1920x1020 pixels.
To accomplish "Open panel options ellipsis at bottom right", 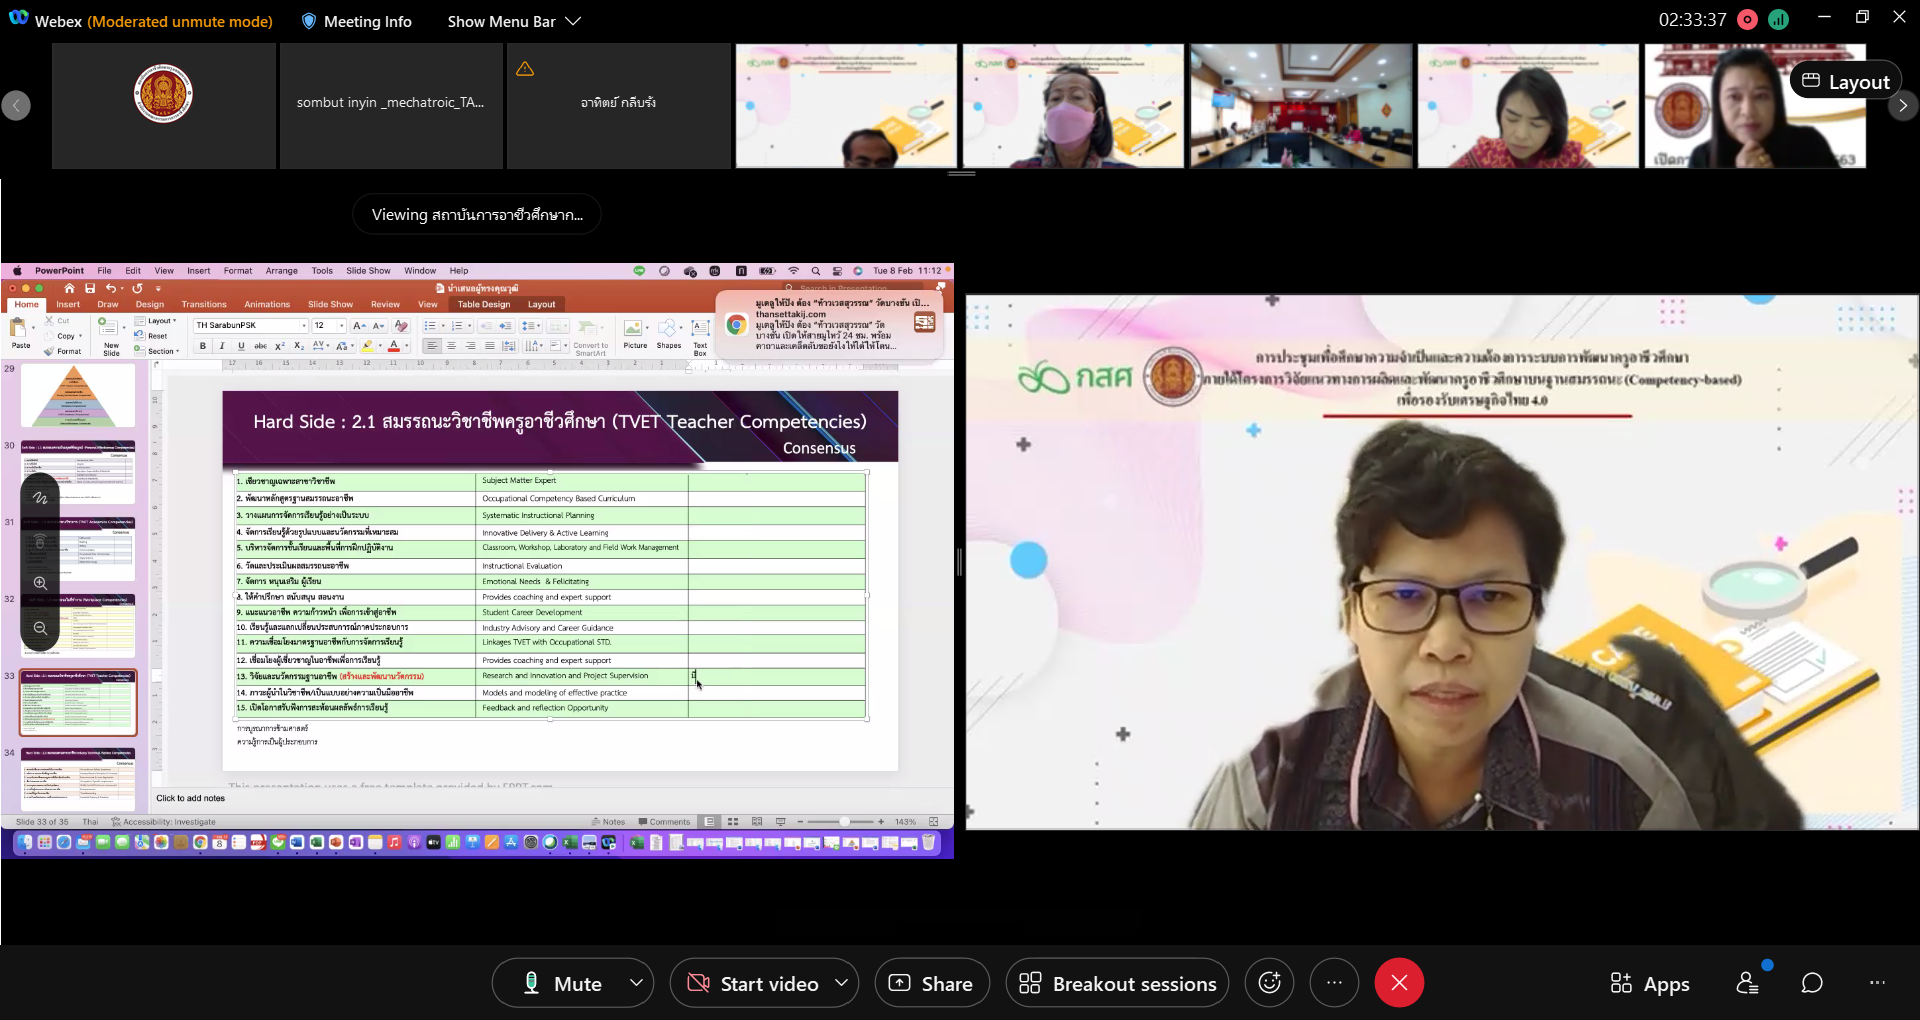I will pos(1877,983).
